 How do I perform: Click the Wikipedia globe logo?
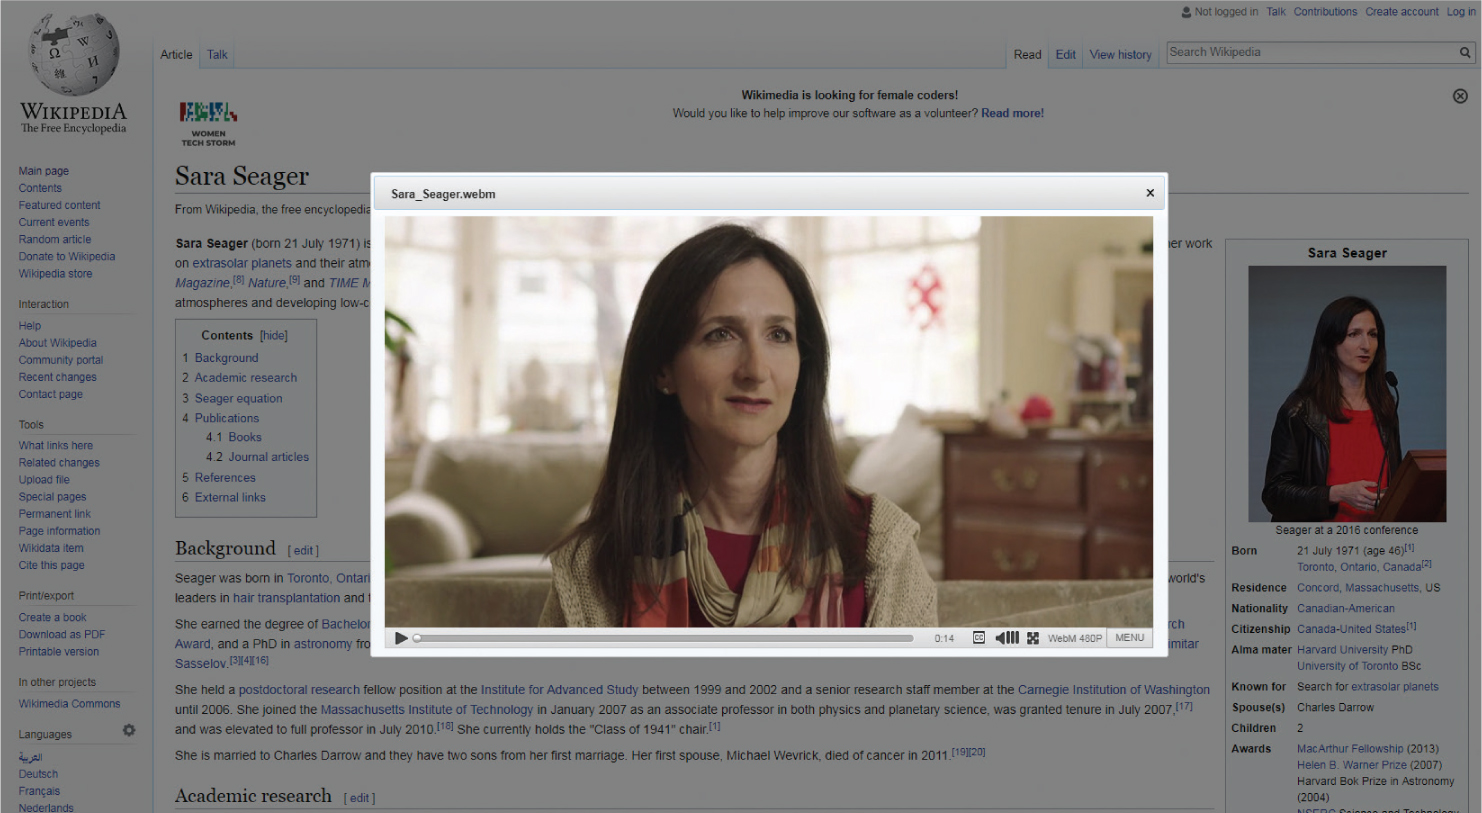point(74,55)
